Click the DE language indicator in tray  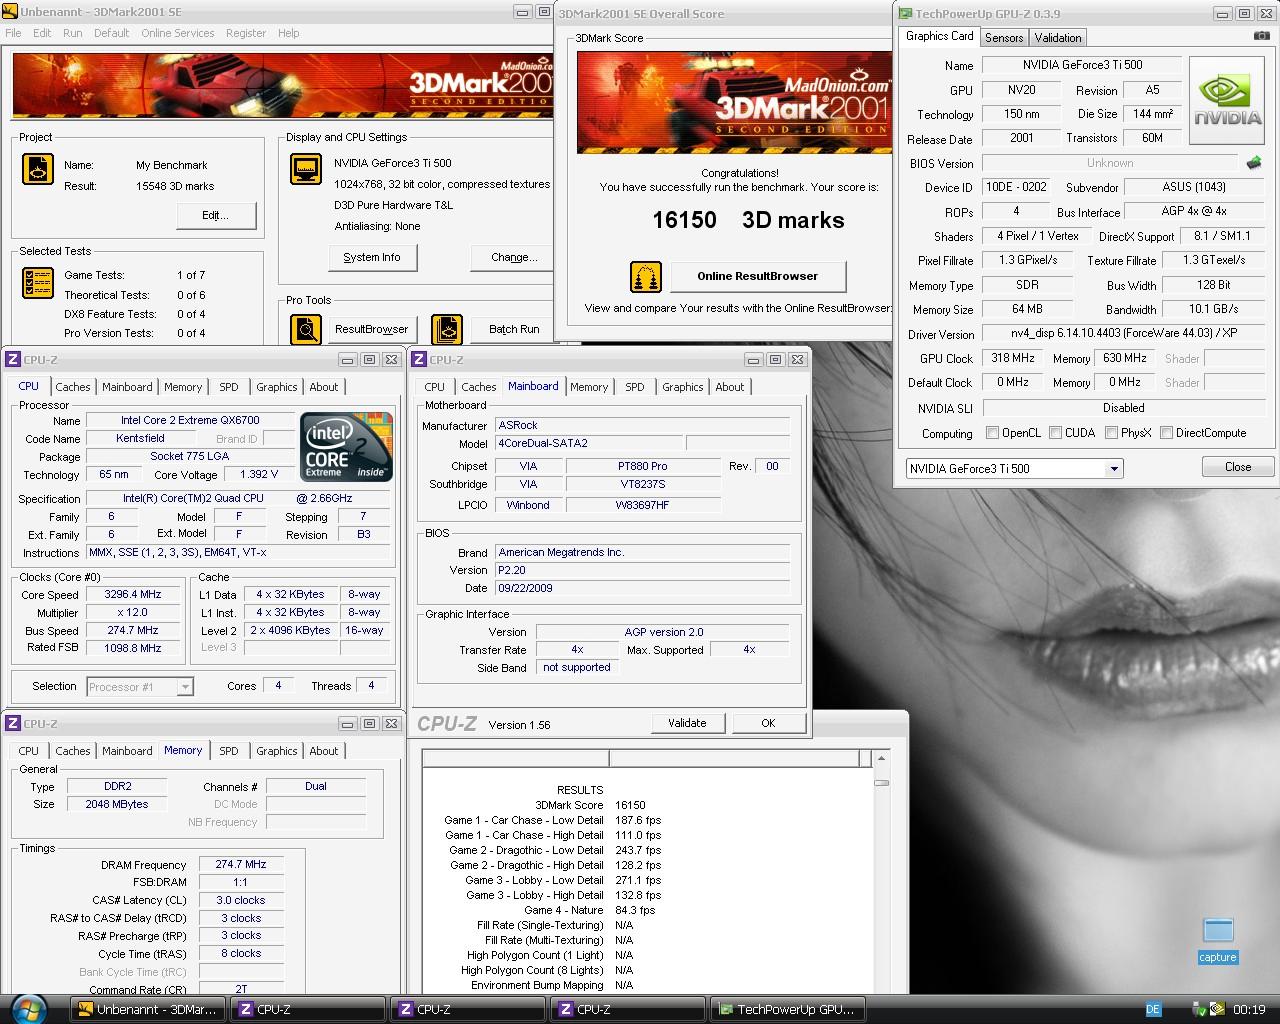coord(1153,1010)
